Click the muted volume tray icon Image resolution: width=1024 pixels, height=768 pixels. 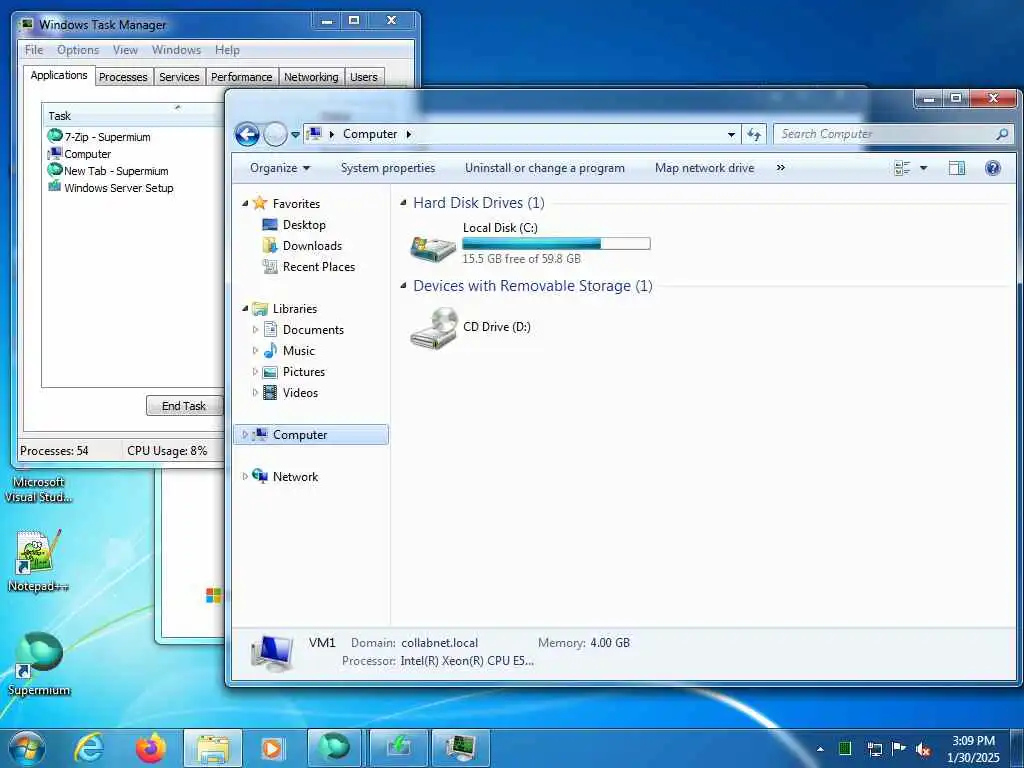click(x=923, y=749)
